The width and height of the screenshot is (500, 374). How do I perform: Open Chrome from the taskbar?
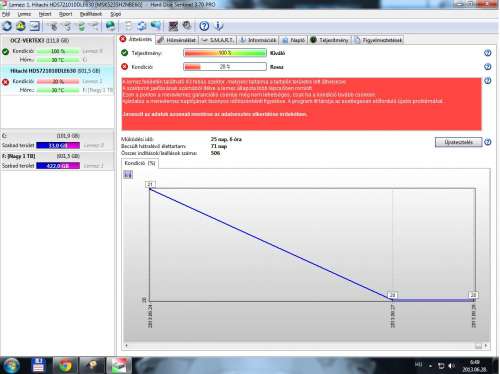(x=65, y=365)
